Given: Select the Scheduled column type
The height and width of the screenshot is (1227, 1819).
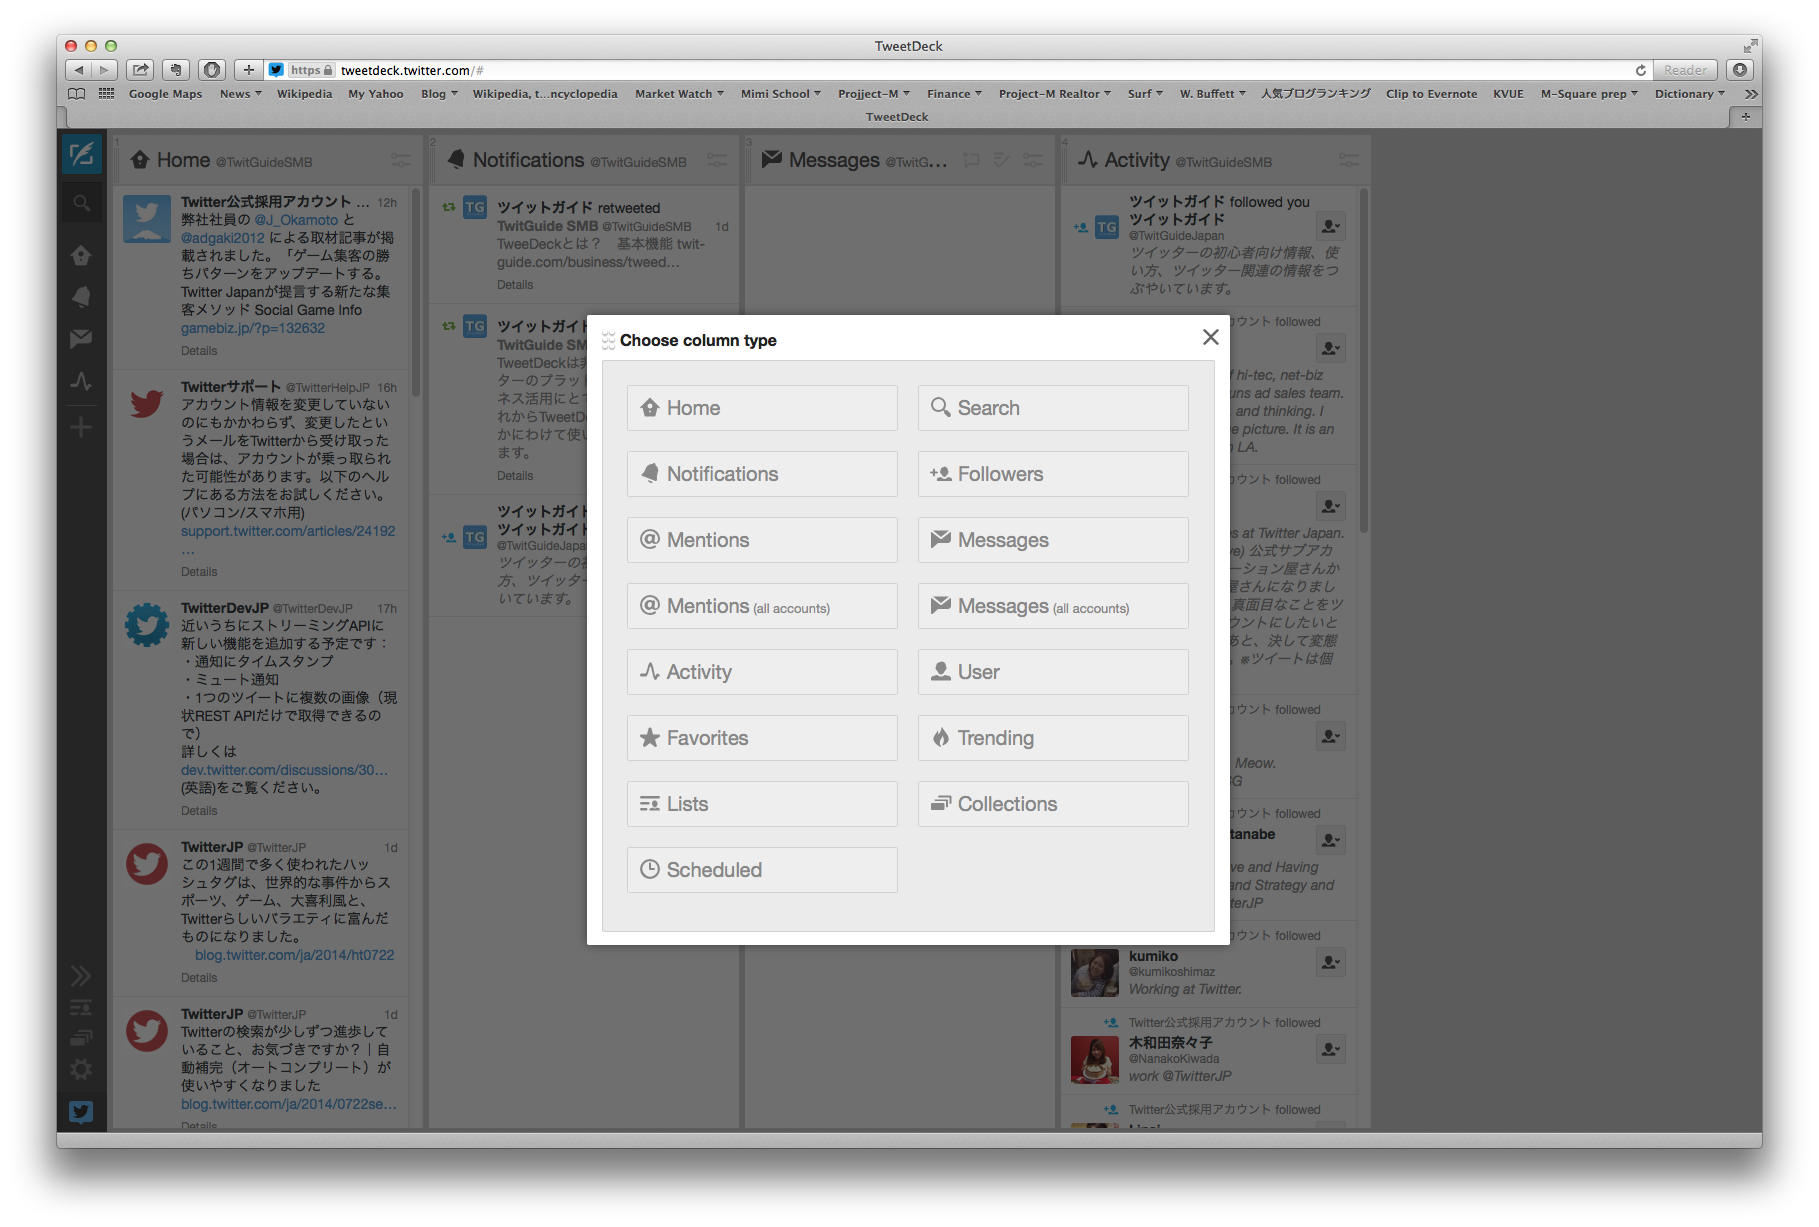Looking at the screenshot, I should coord(762,870).
